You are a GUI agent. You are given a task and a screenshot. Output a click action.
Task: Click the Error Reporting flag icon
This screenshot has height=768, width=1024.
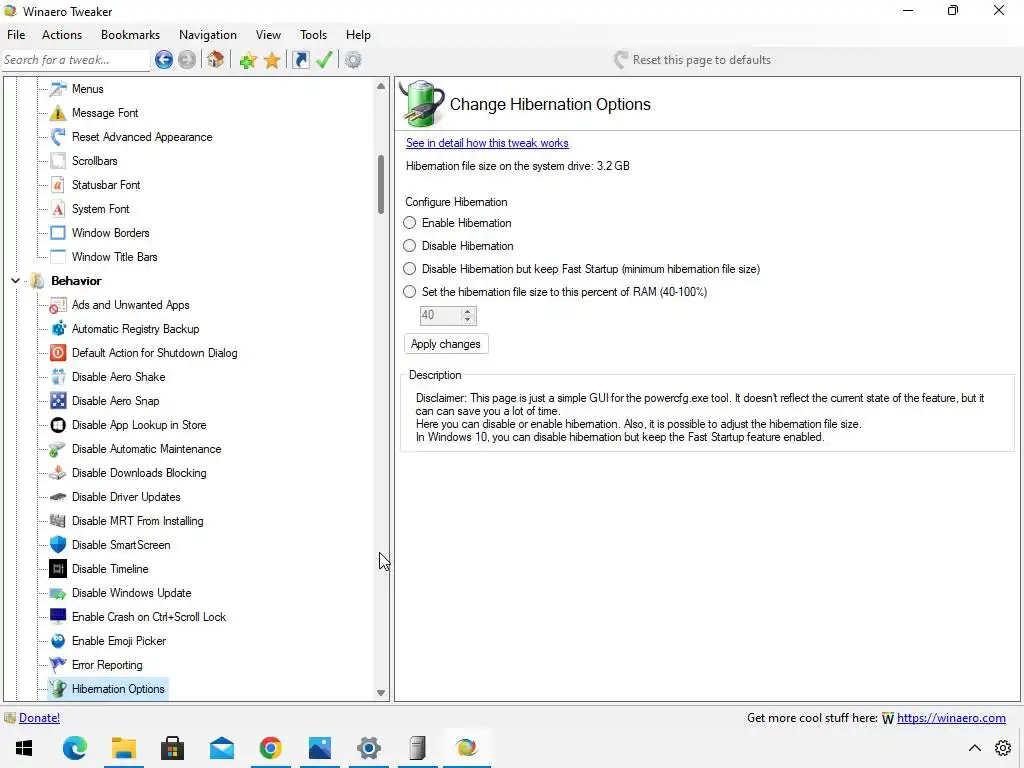(58, 665)
